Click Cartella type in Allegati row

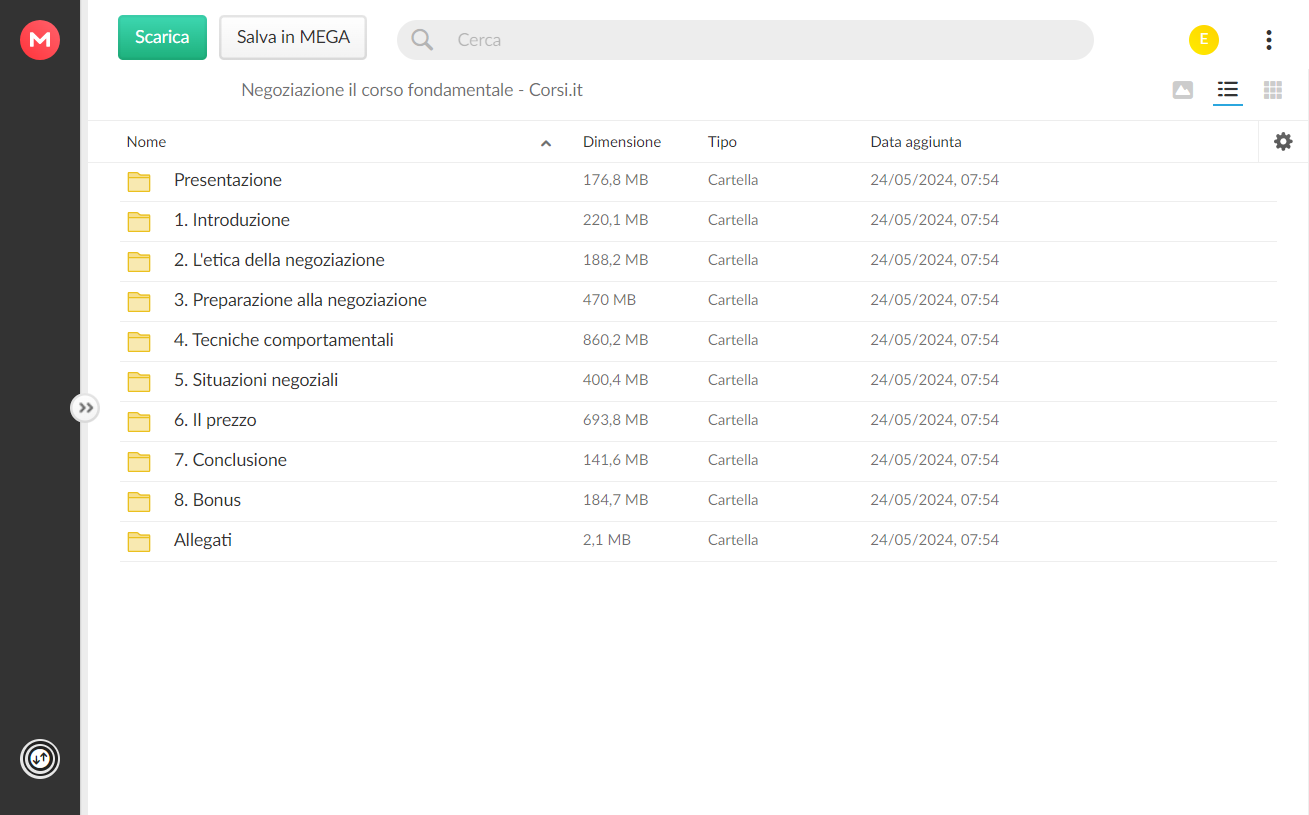point(733,540)
